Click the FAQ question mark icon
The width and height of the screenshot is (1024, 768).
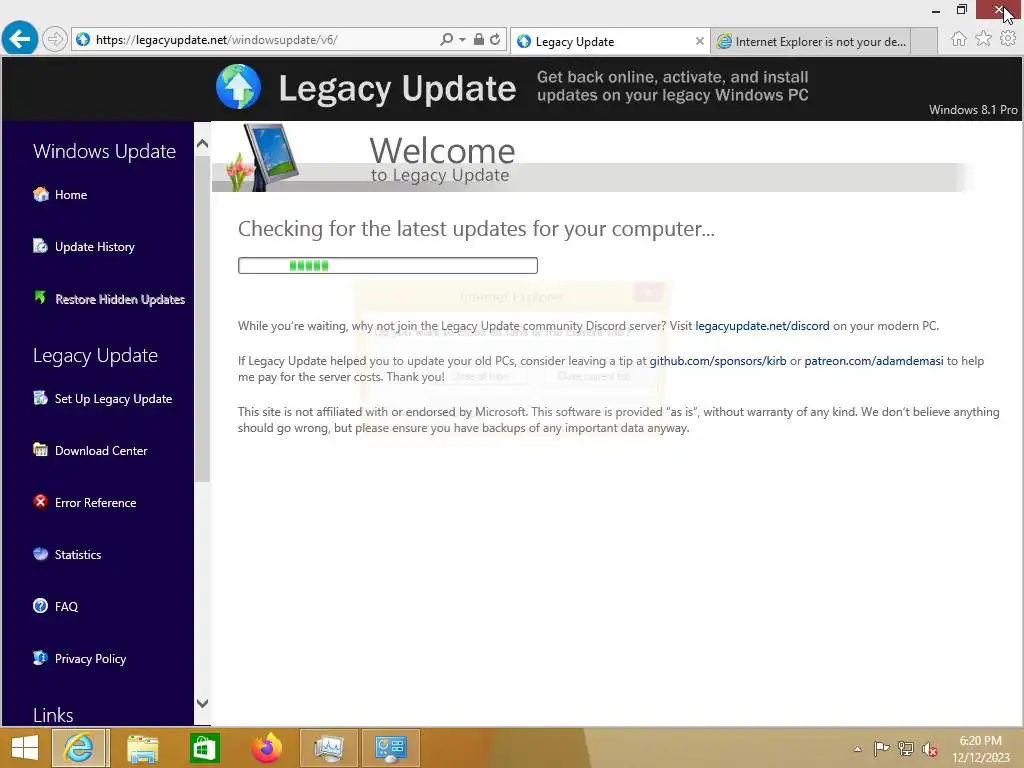[40, 606]
